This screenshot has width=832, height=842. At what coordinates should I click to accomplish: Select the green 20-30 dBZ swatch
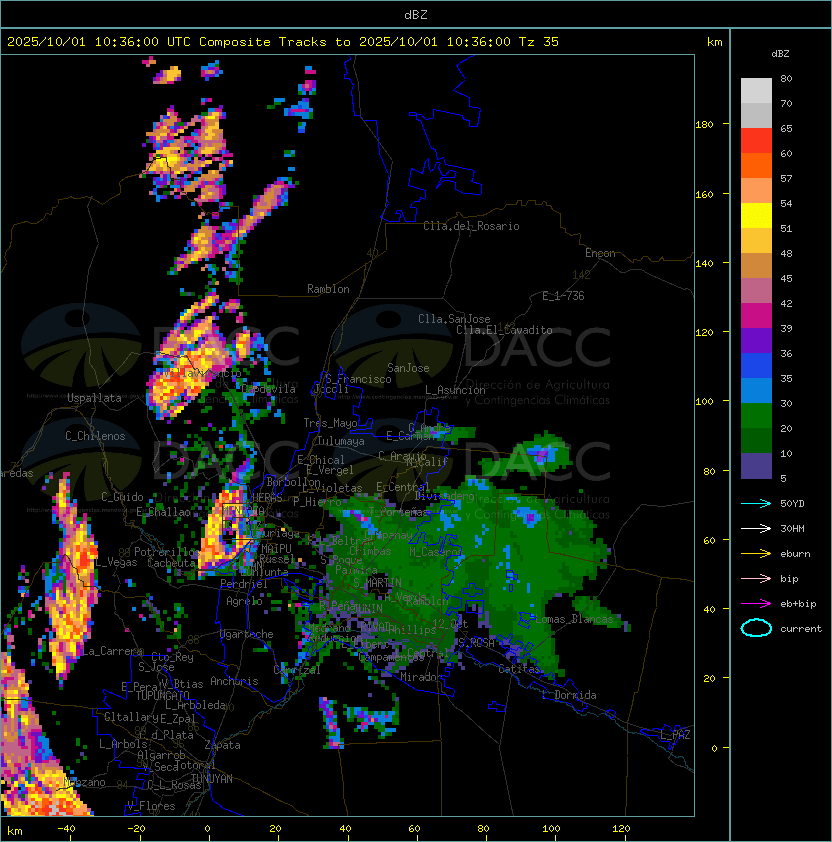coord(756,416)
